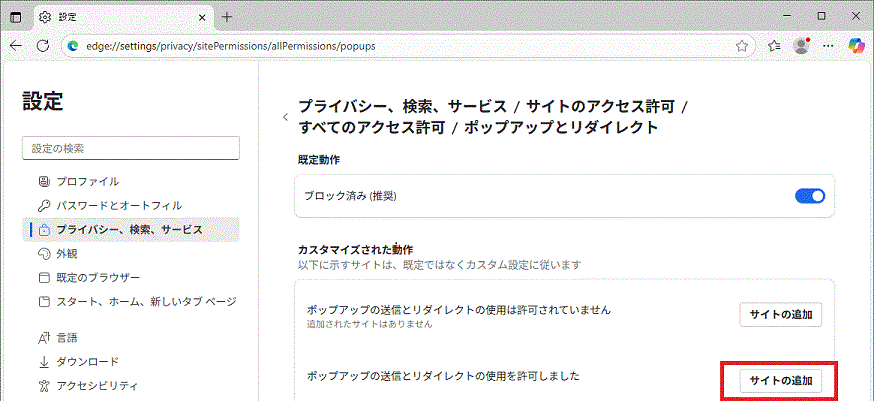Open 外観 in the settings sidebar

[x=69, y=253]
